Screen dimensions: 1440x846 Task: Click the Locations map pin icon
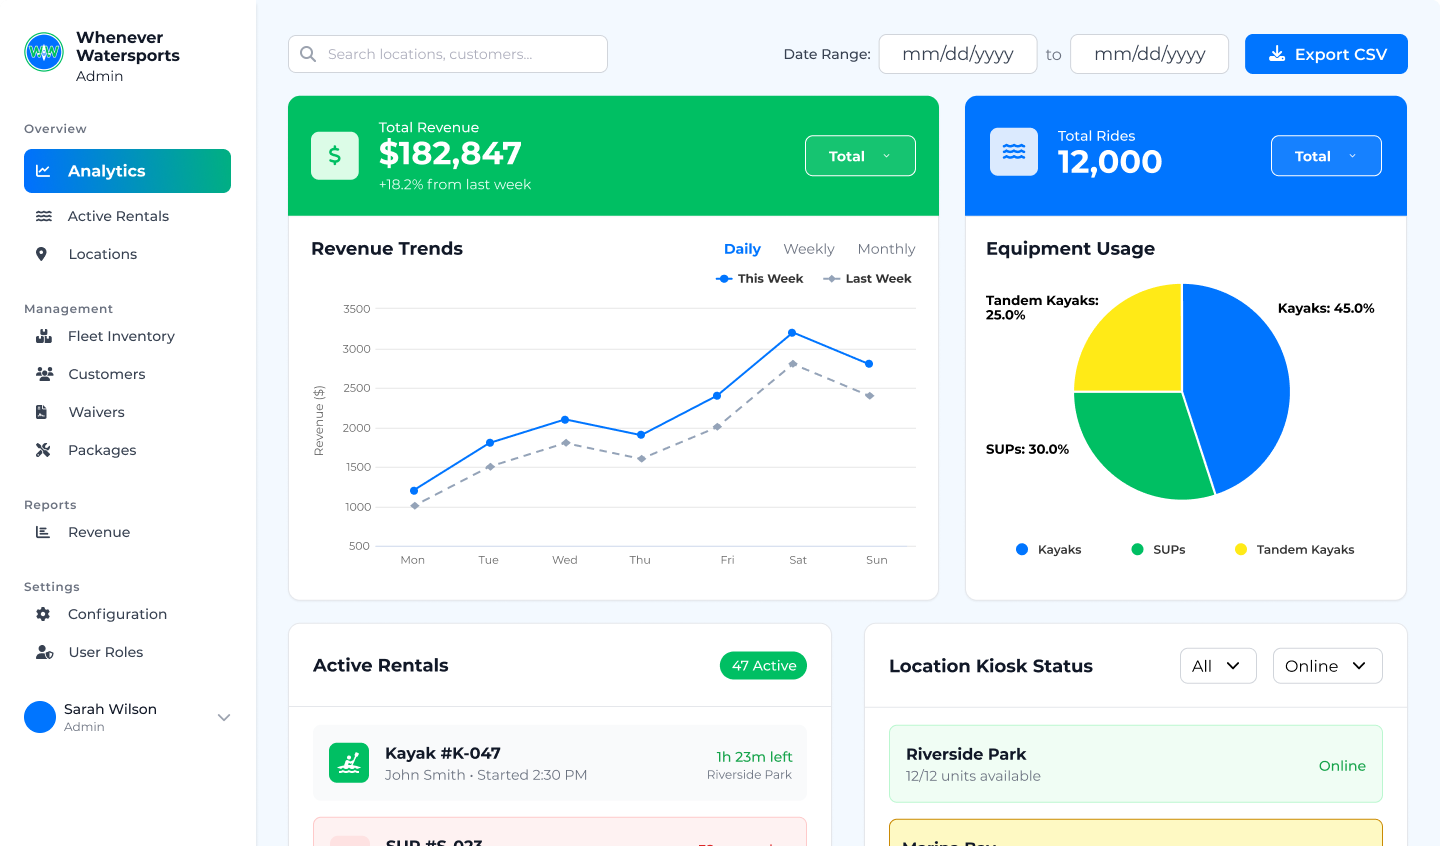[x=41, y=254]
